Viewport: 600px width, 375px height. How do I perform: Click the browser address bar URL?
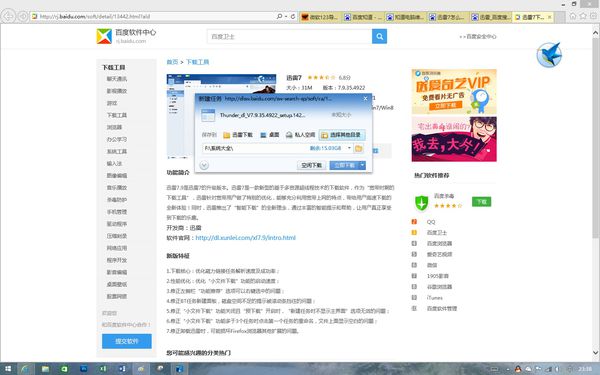click(95, 16)
